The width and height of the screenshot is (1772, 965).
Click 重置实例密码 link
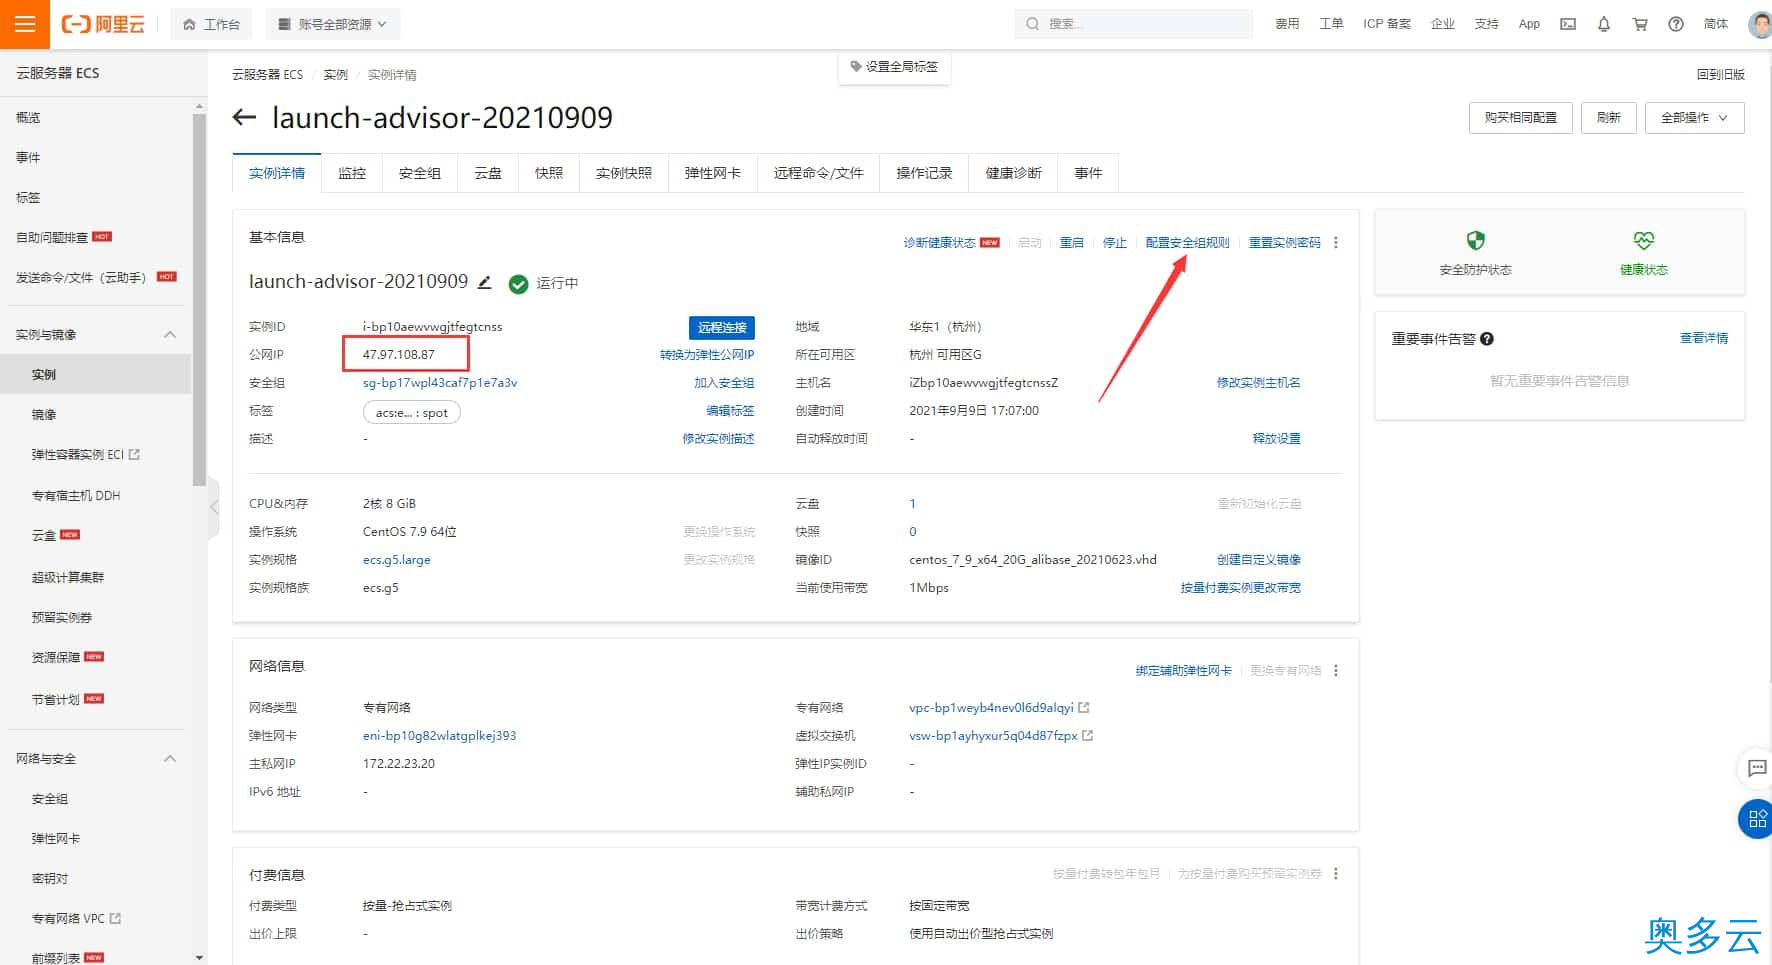pyautogui.click(x=1285, y=243)
